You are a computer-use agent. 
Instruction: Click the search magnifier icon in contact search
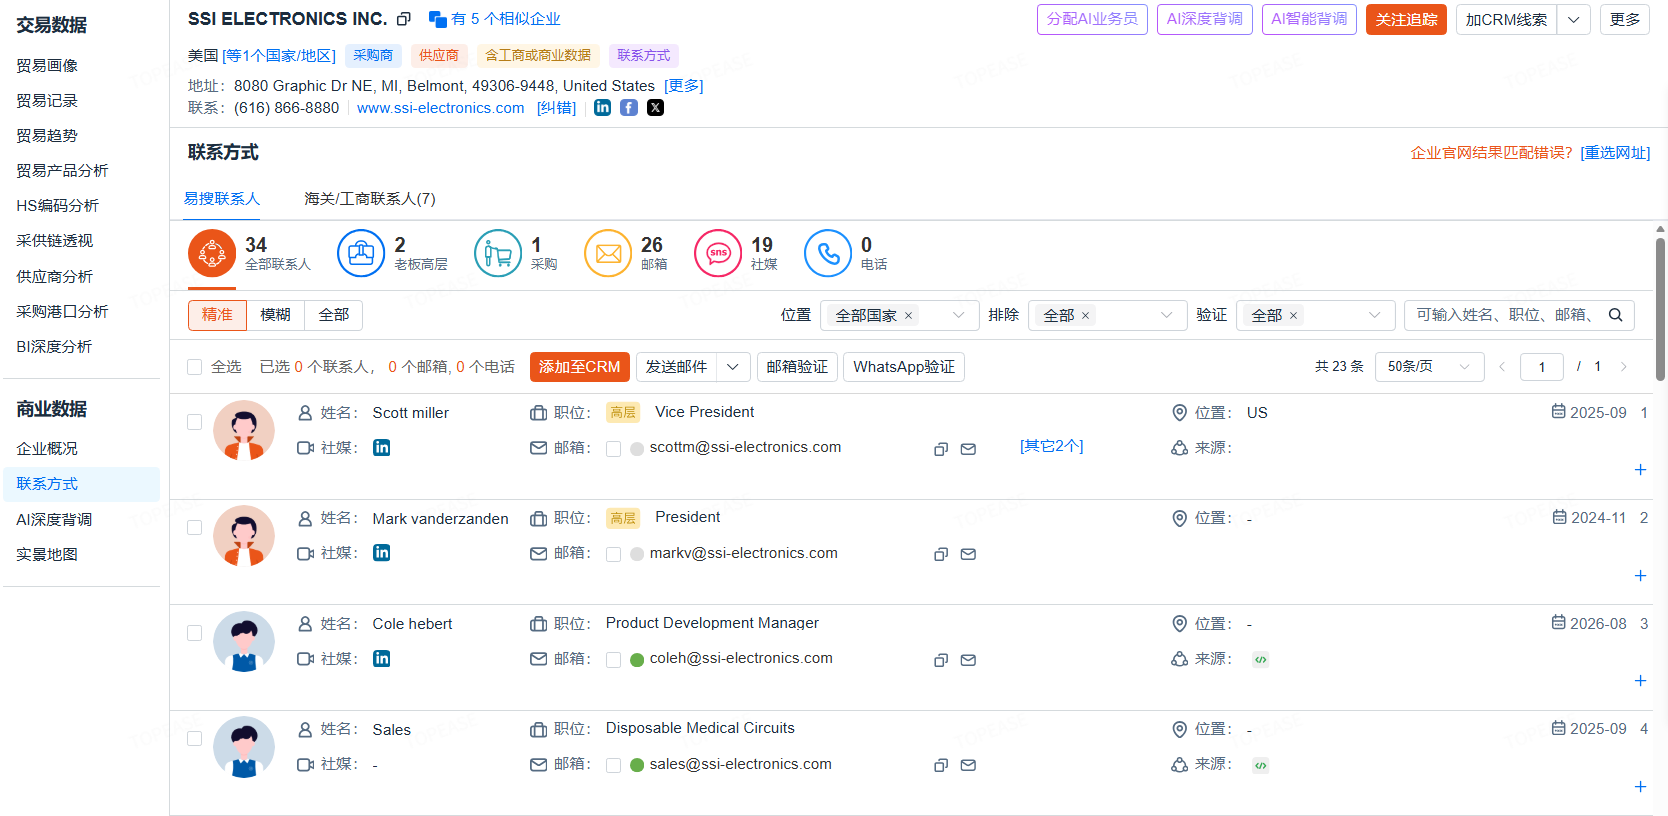coord(1615,315)
